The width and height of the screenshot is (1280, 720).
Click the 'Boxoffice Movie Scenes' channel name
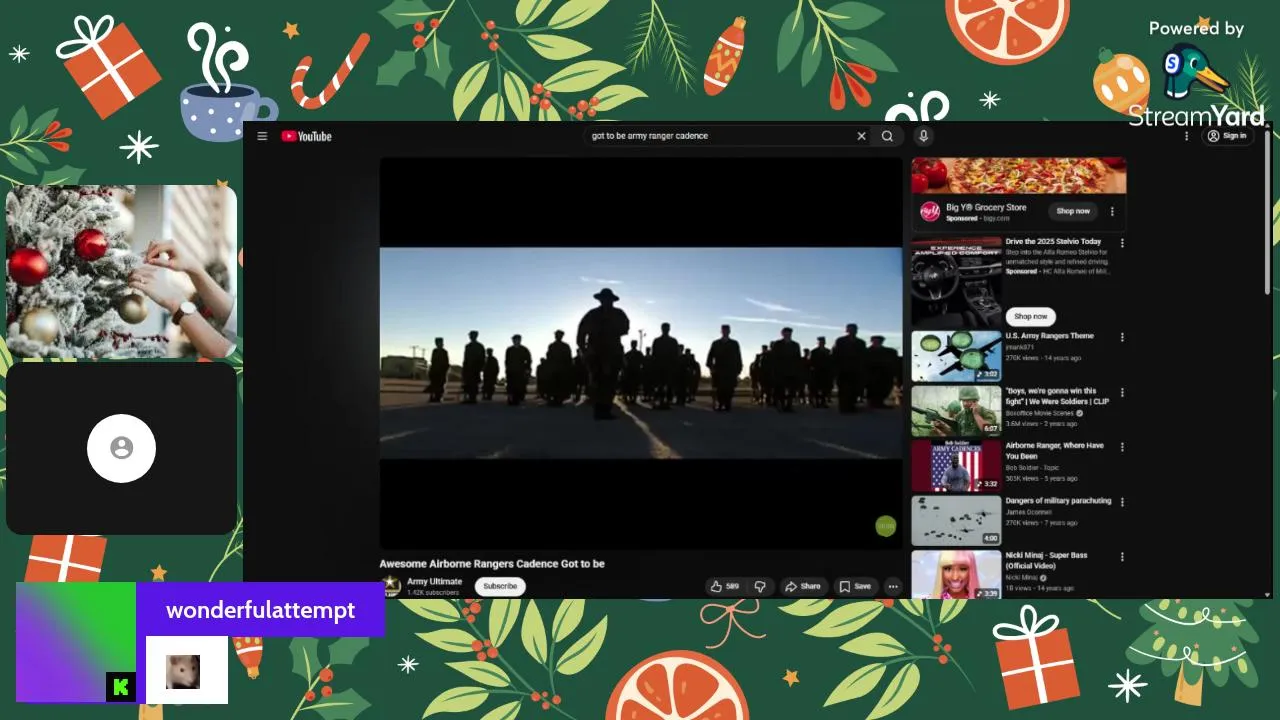pyautogui.click(x=1040, y=413)
